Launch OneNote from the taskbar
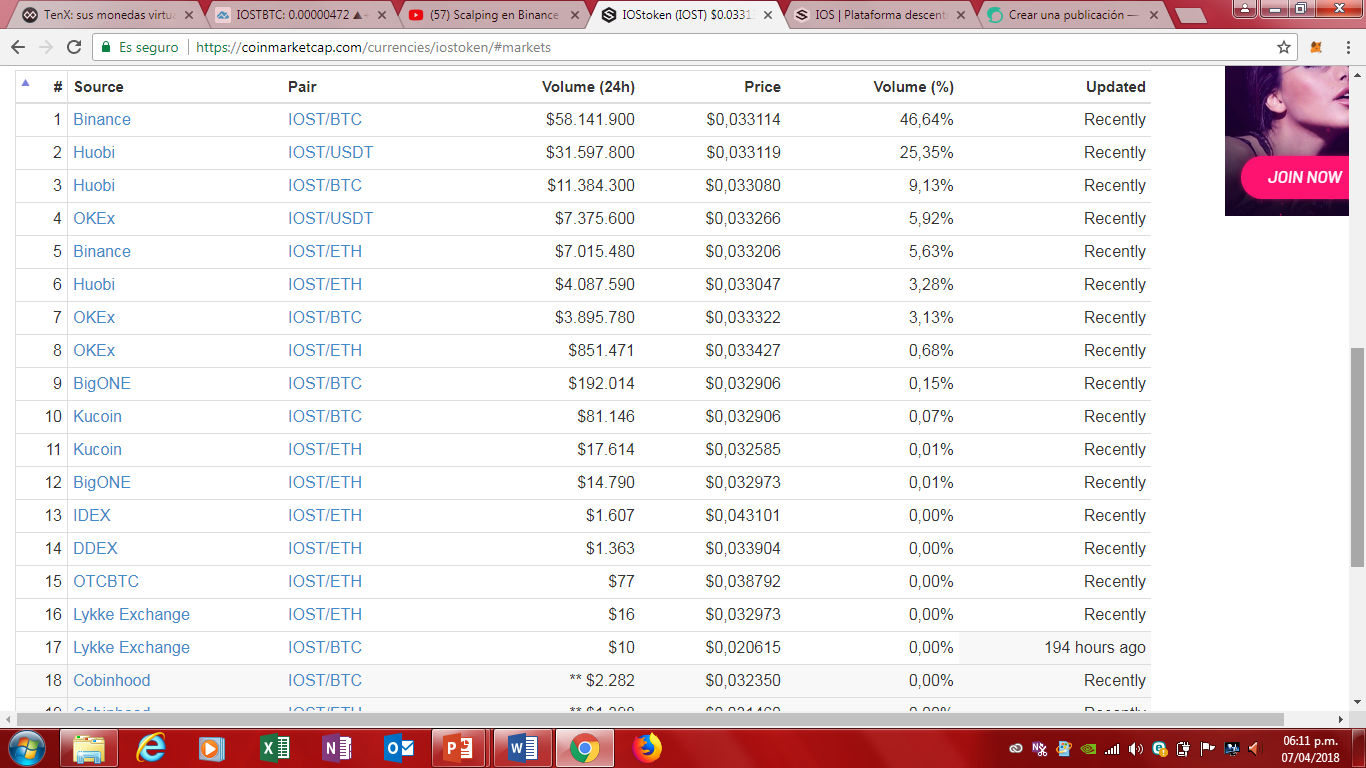Viewport: 1366px width, 768px height. coord(336,747)
